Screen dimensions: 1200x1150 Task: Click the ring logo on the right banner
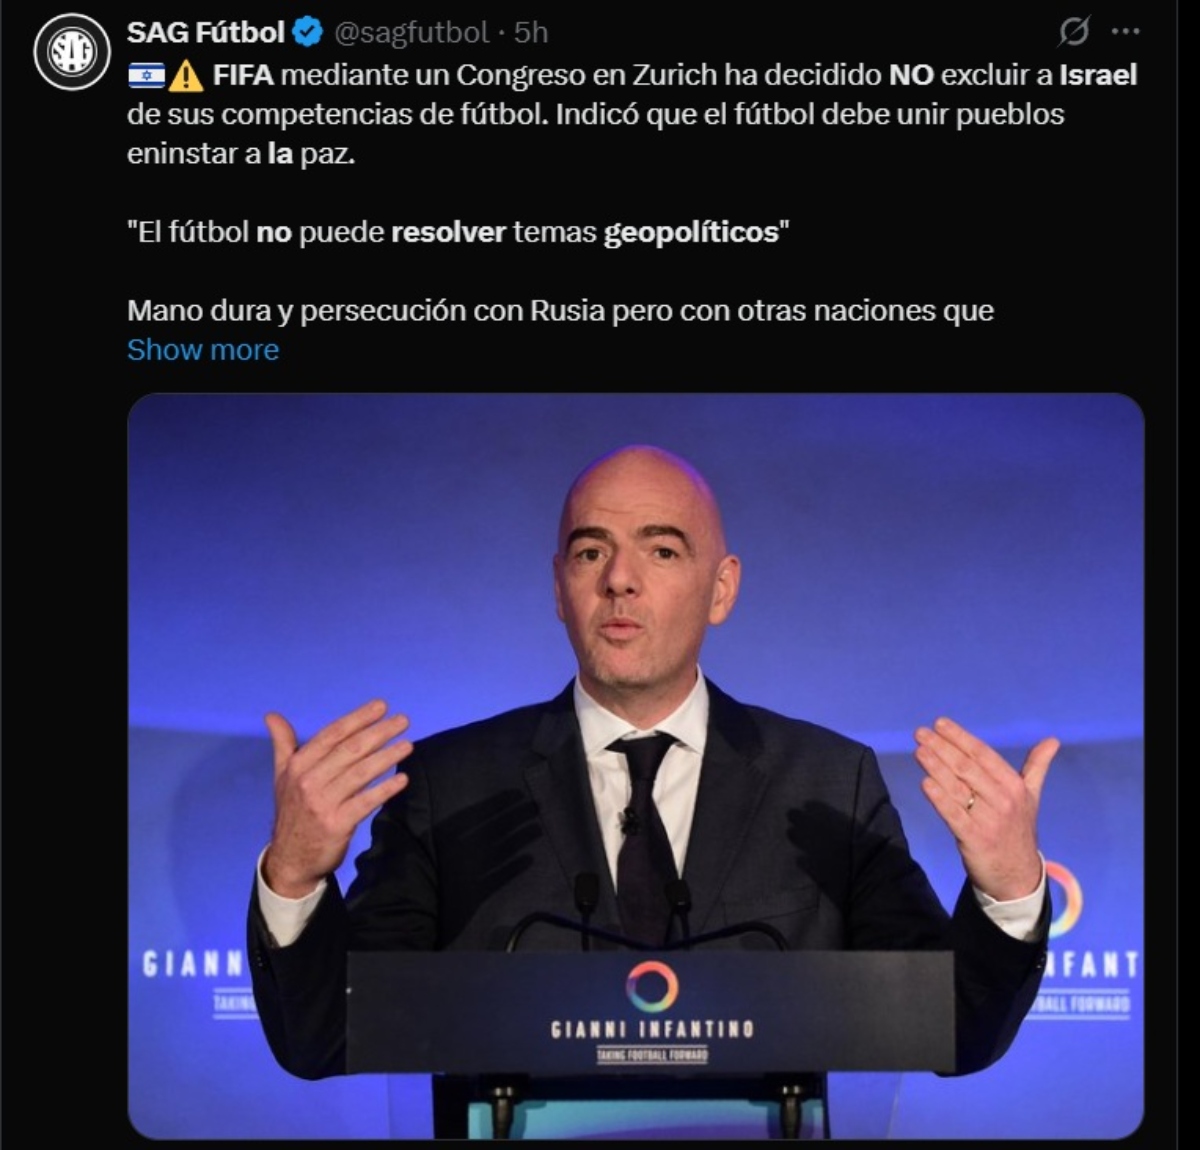click(1063, 897)
